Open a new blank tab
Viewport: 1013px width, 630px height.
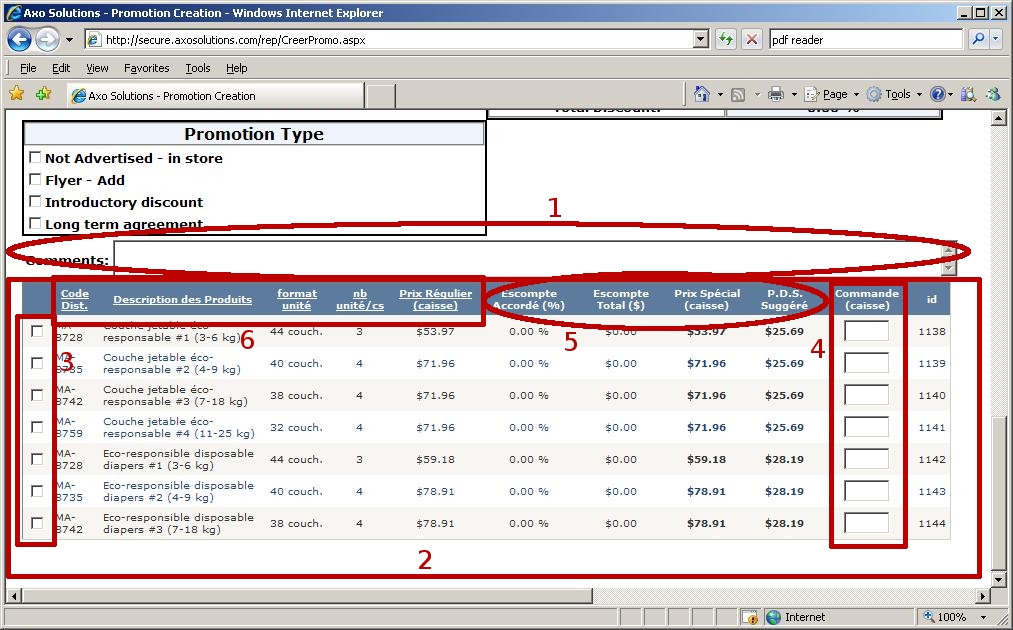coord(381,96)
